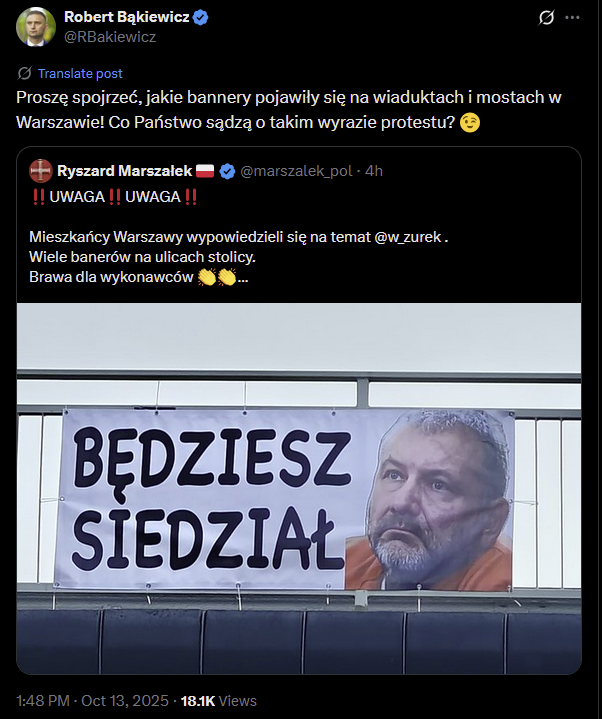Click the Polish flag emoji after Marszałek
The height and width of the screenshot is (719, 602).
click(205, 171)
